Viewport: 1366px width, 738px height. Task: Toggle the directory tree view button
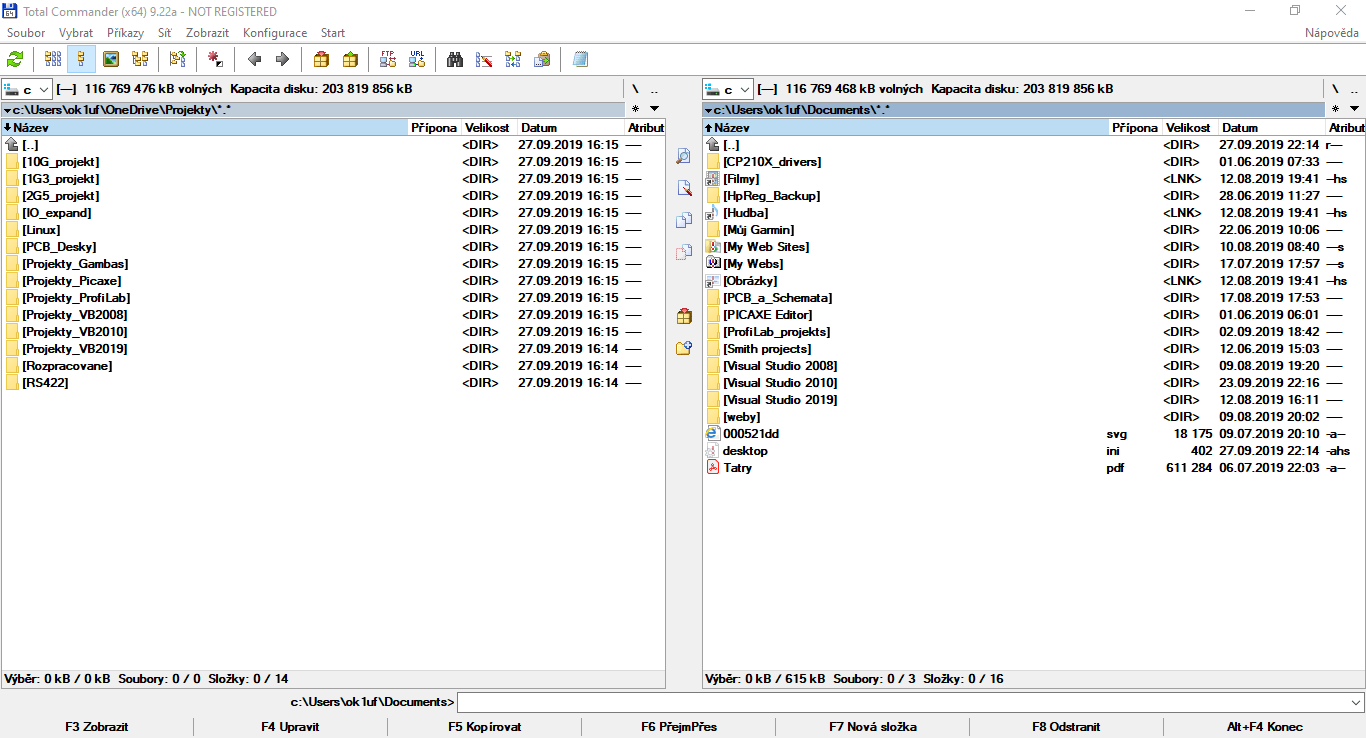point(140,59)
